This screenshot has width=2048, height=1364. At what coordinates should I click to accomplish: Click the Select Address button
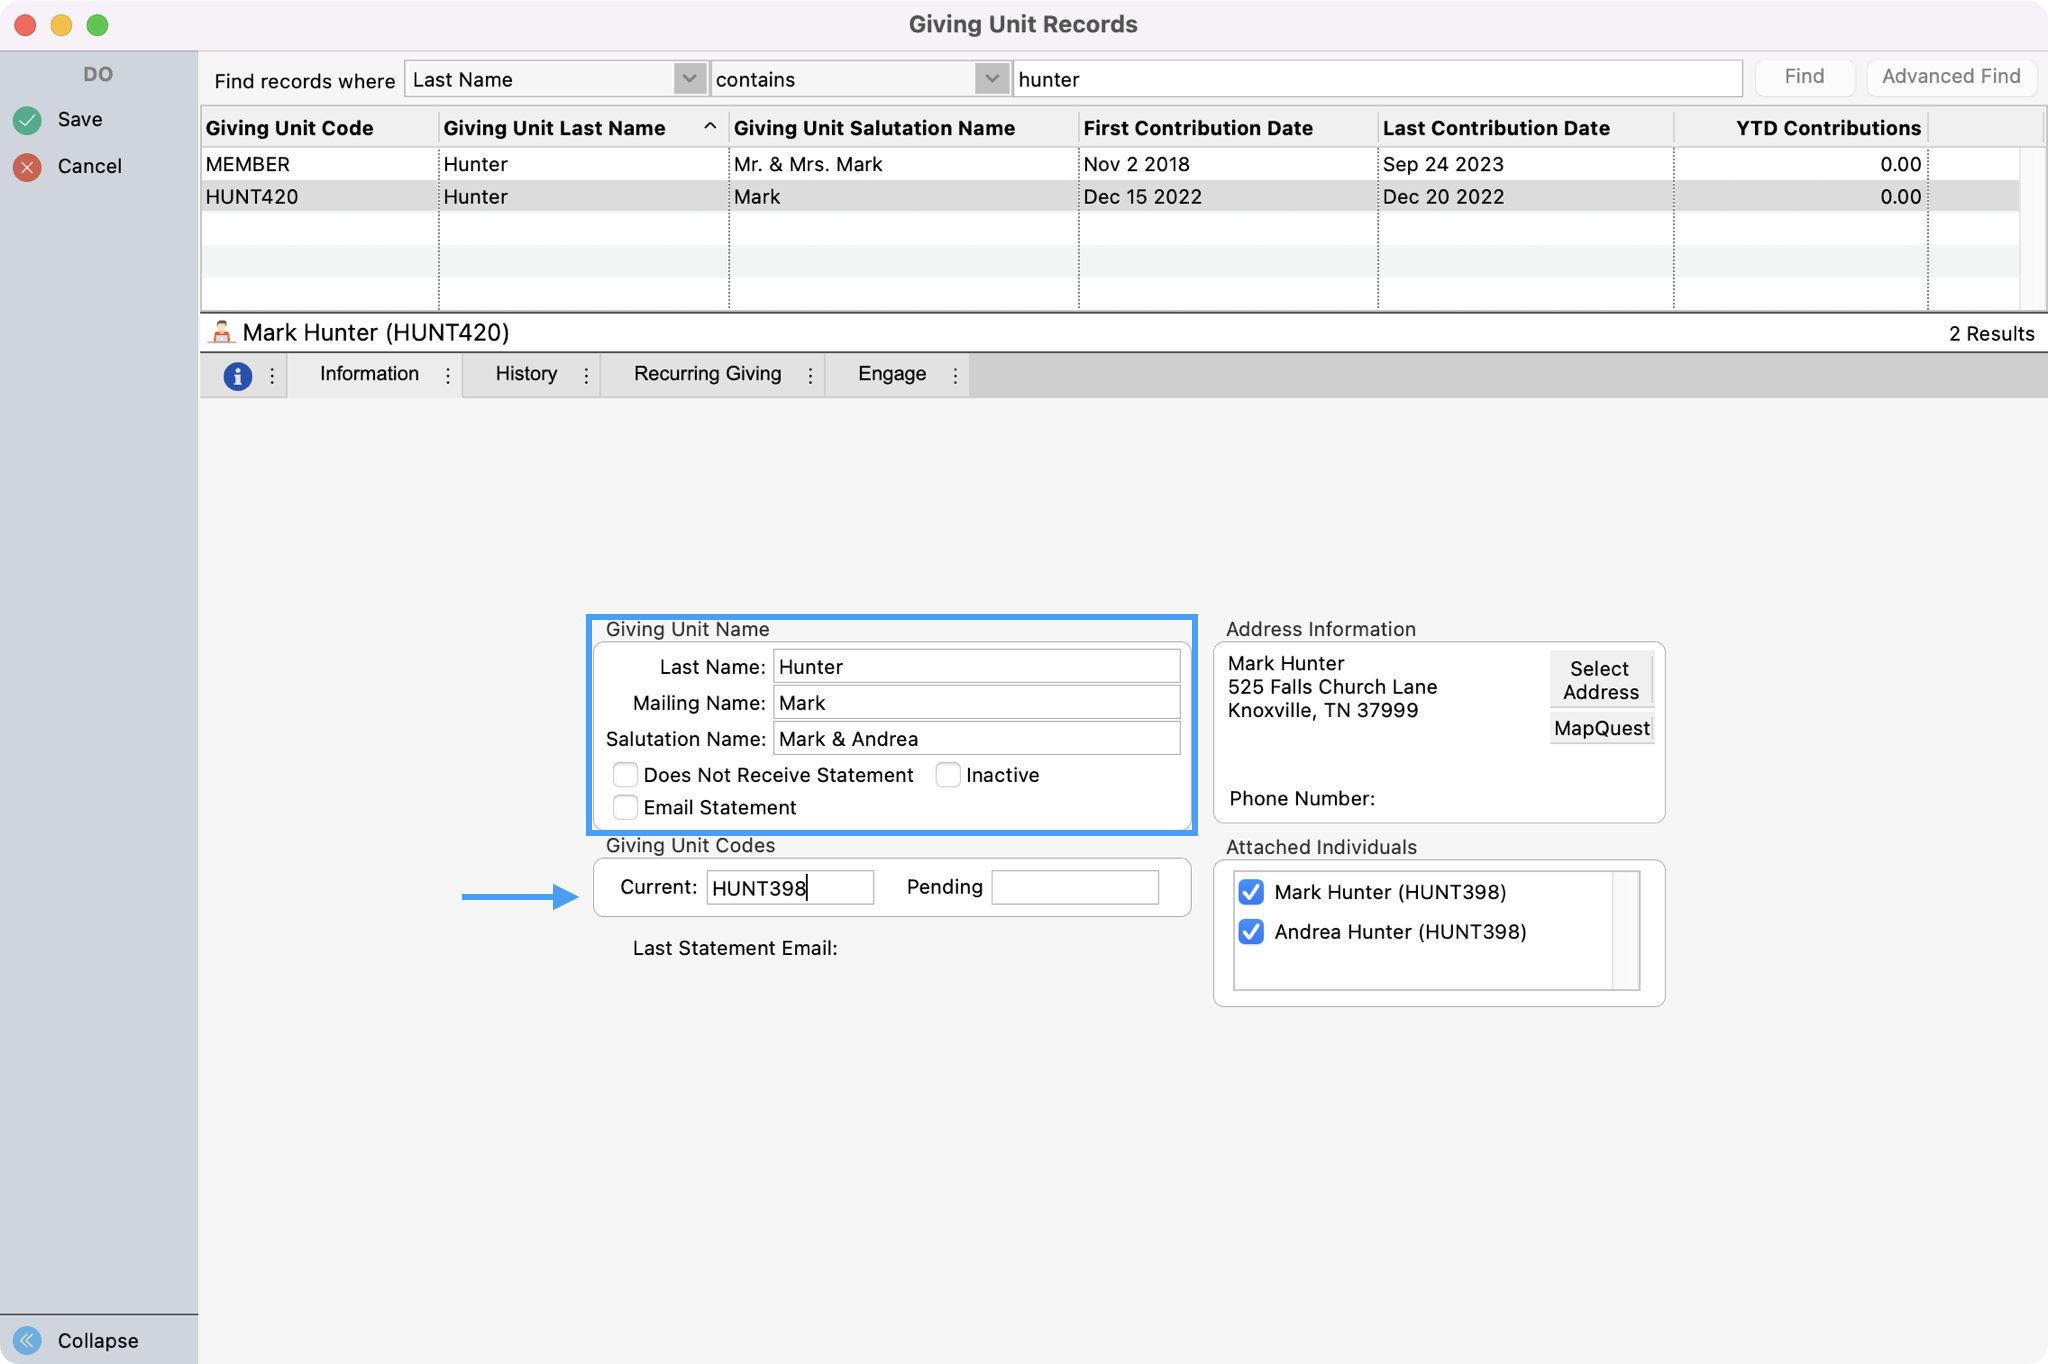click(1600, 680)
